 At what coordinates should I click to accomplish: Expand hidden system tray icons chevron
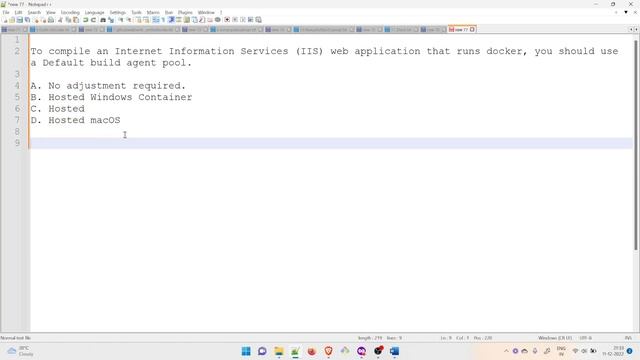tap(506, 351)
